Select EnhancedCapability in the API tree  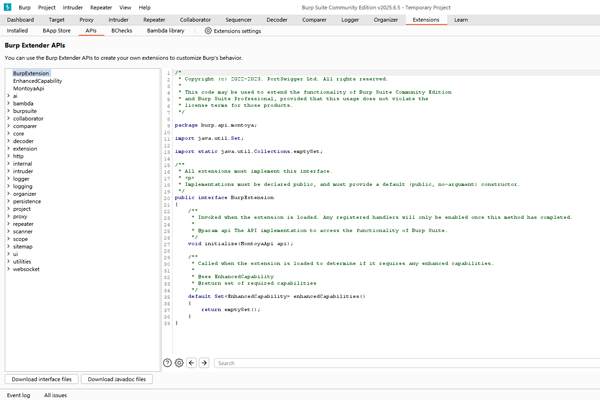pos(38,81)
